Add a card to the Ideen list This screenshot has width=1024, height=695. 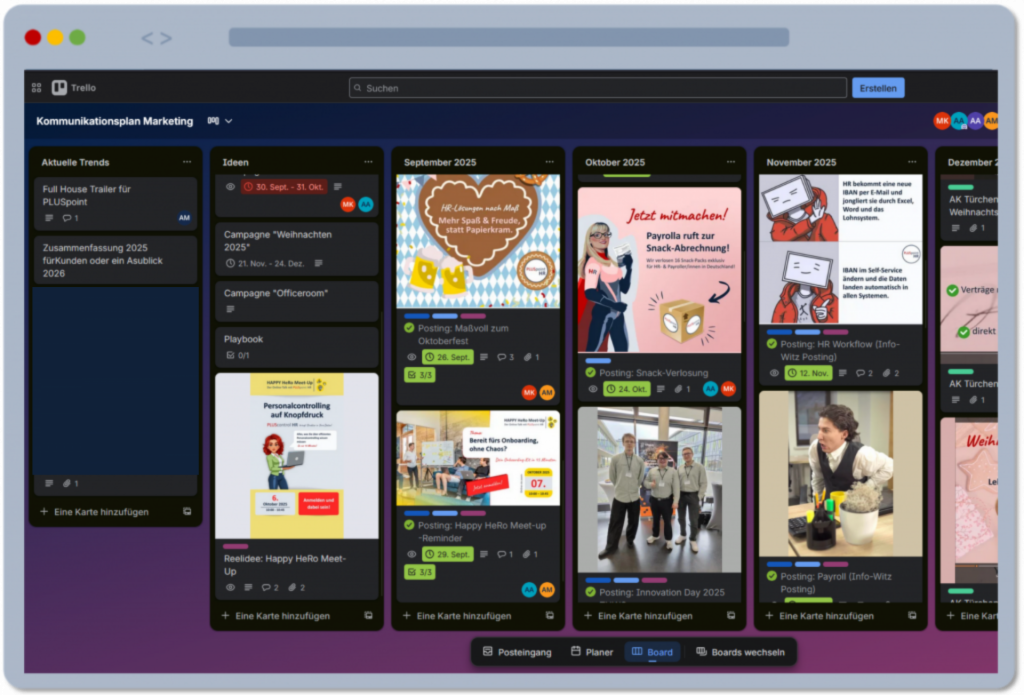click(275, 616)
